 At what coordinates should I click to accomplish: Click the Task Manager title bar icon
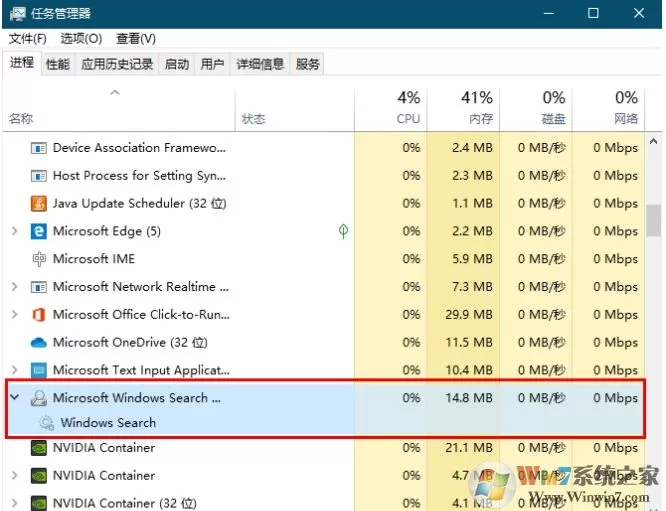[x=17, y=14]
